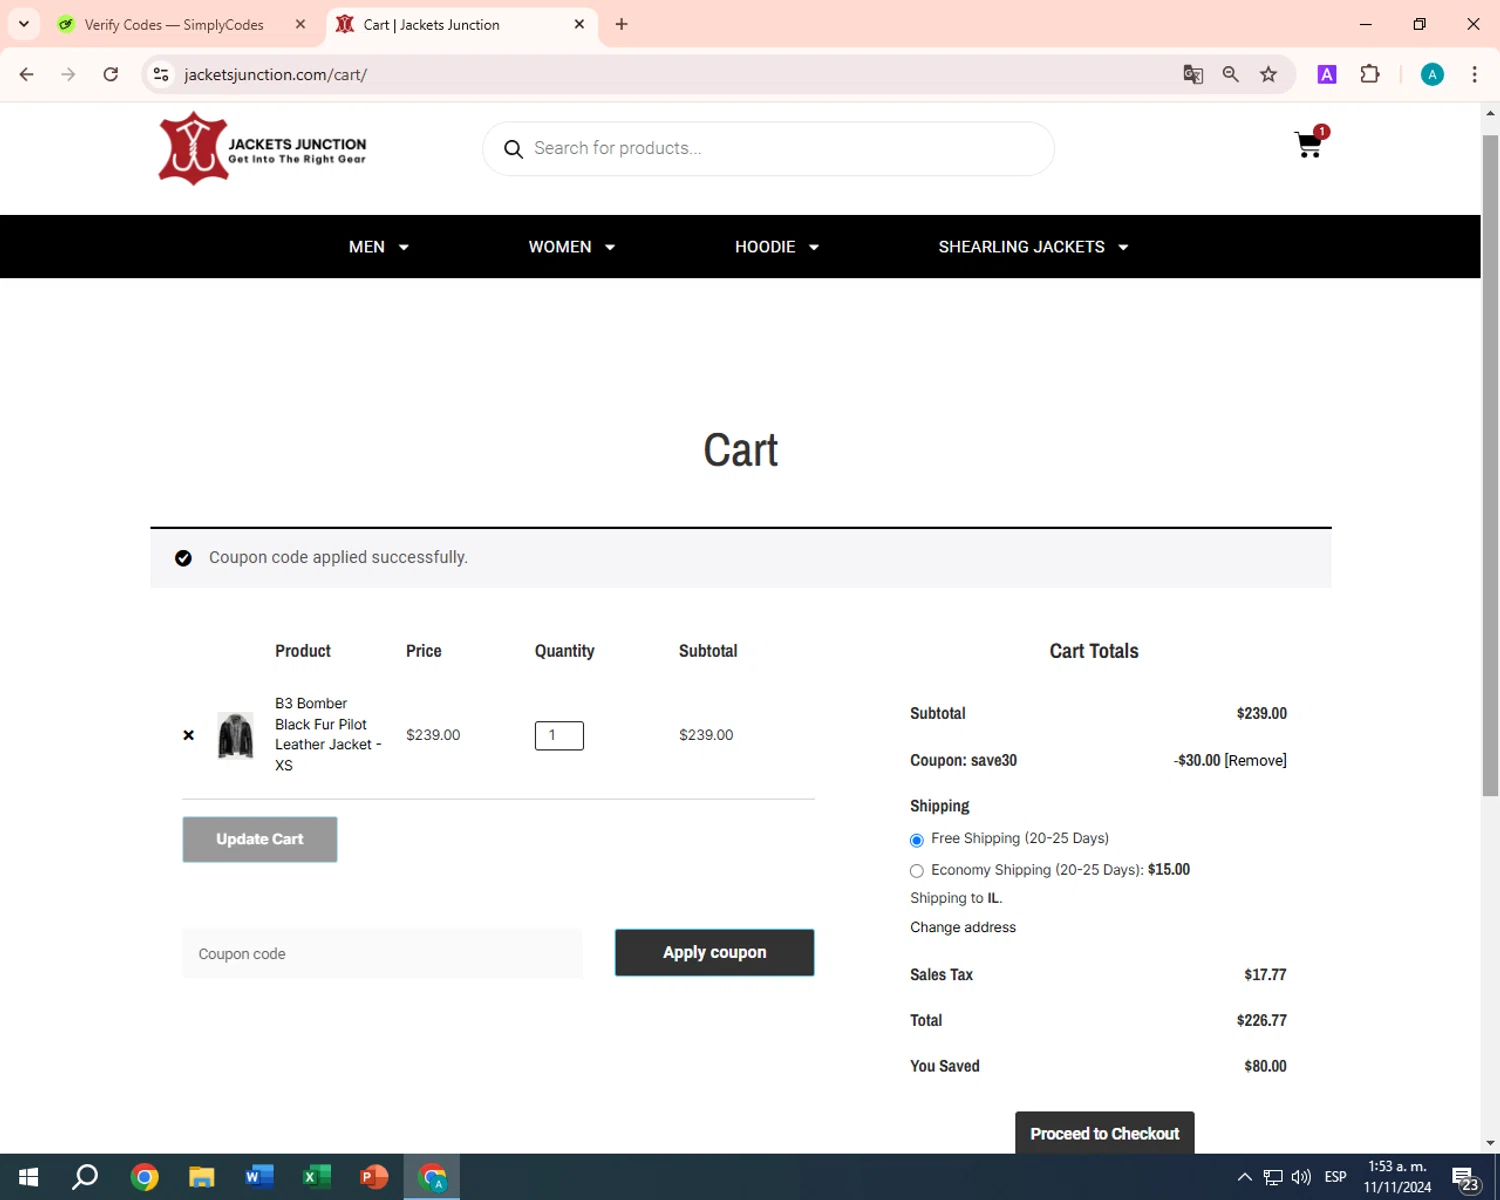The width and height of the screenshot is (1500, 1200).
Task: Open the Chrome profile avatar
Action: 1432,74
